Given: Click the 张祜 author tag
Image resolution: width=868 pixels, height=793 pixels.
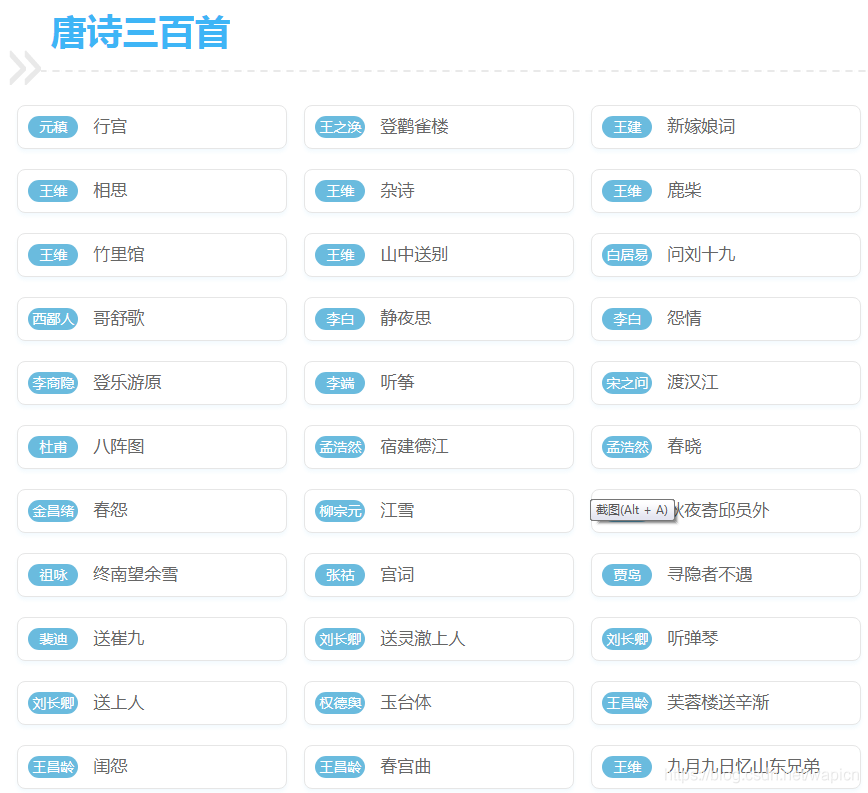Looking at the screenshot, I should coord(340,576).
